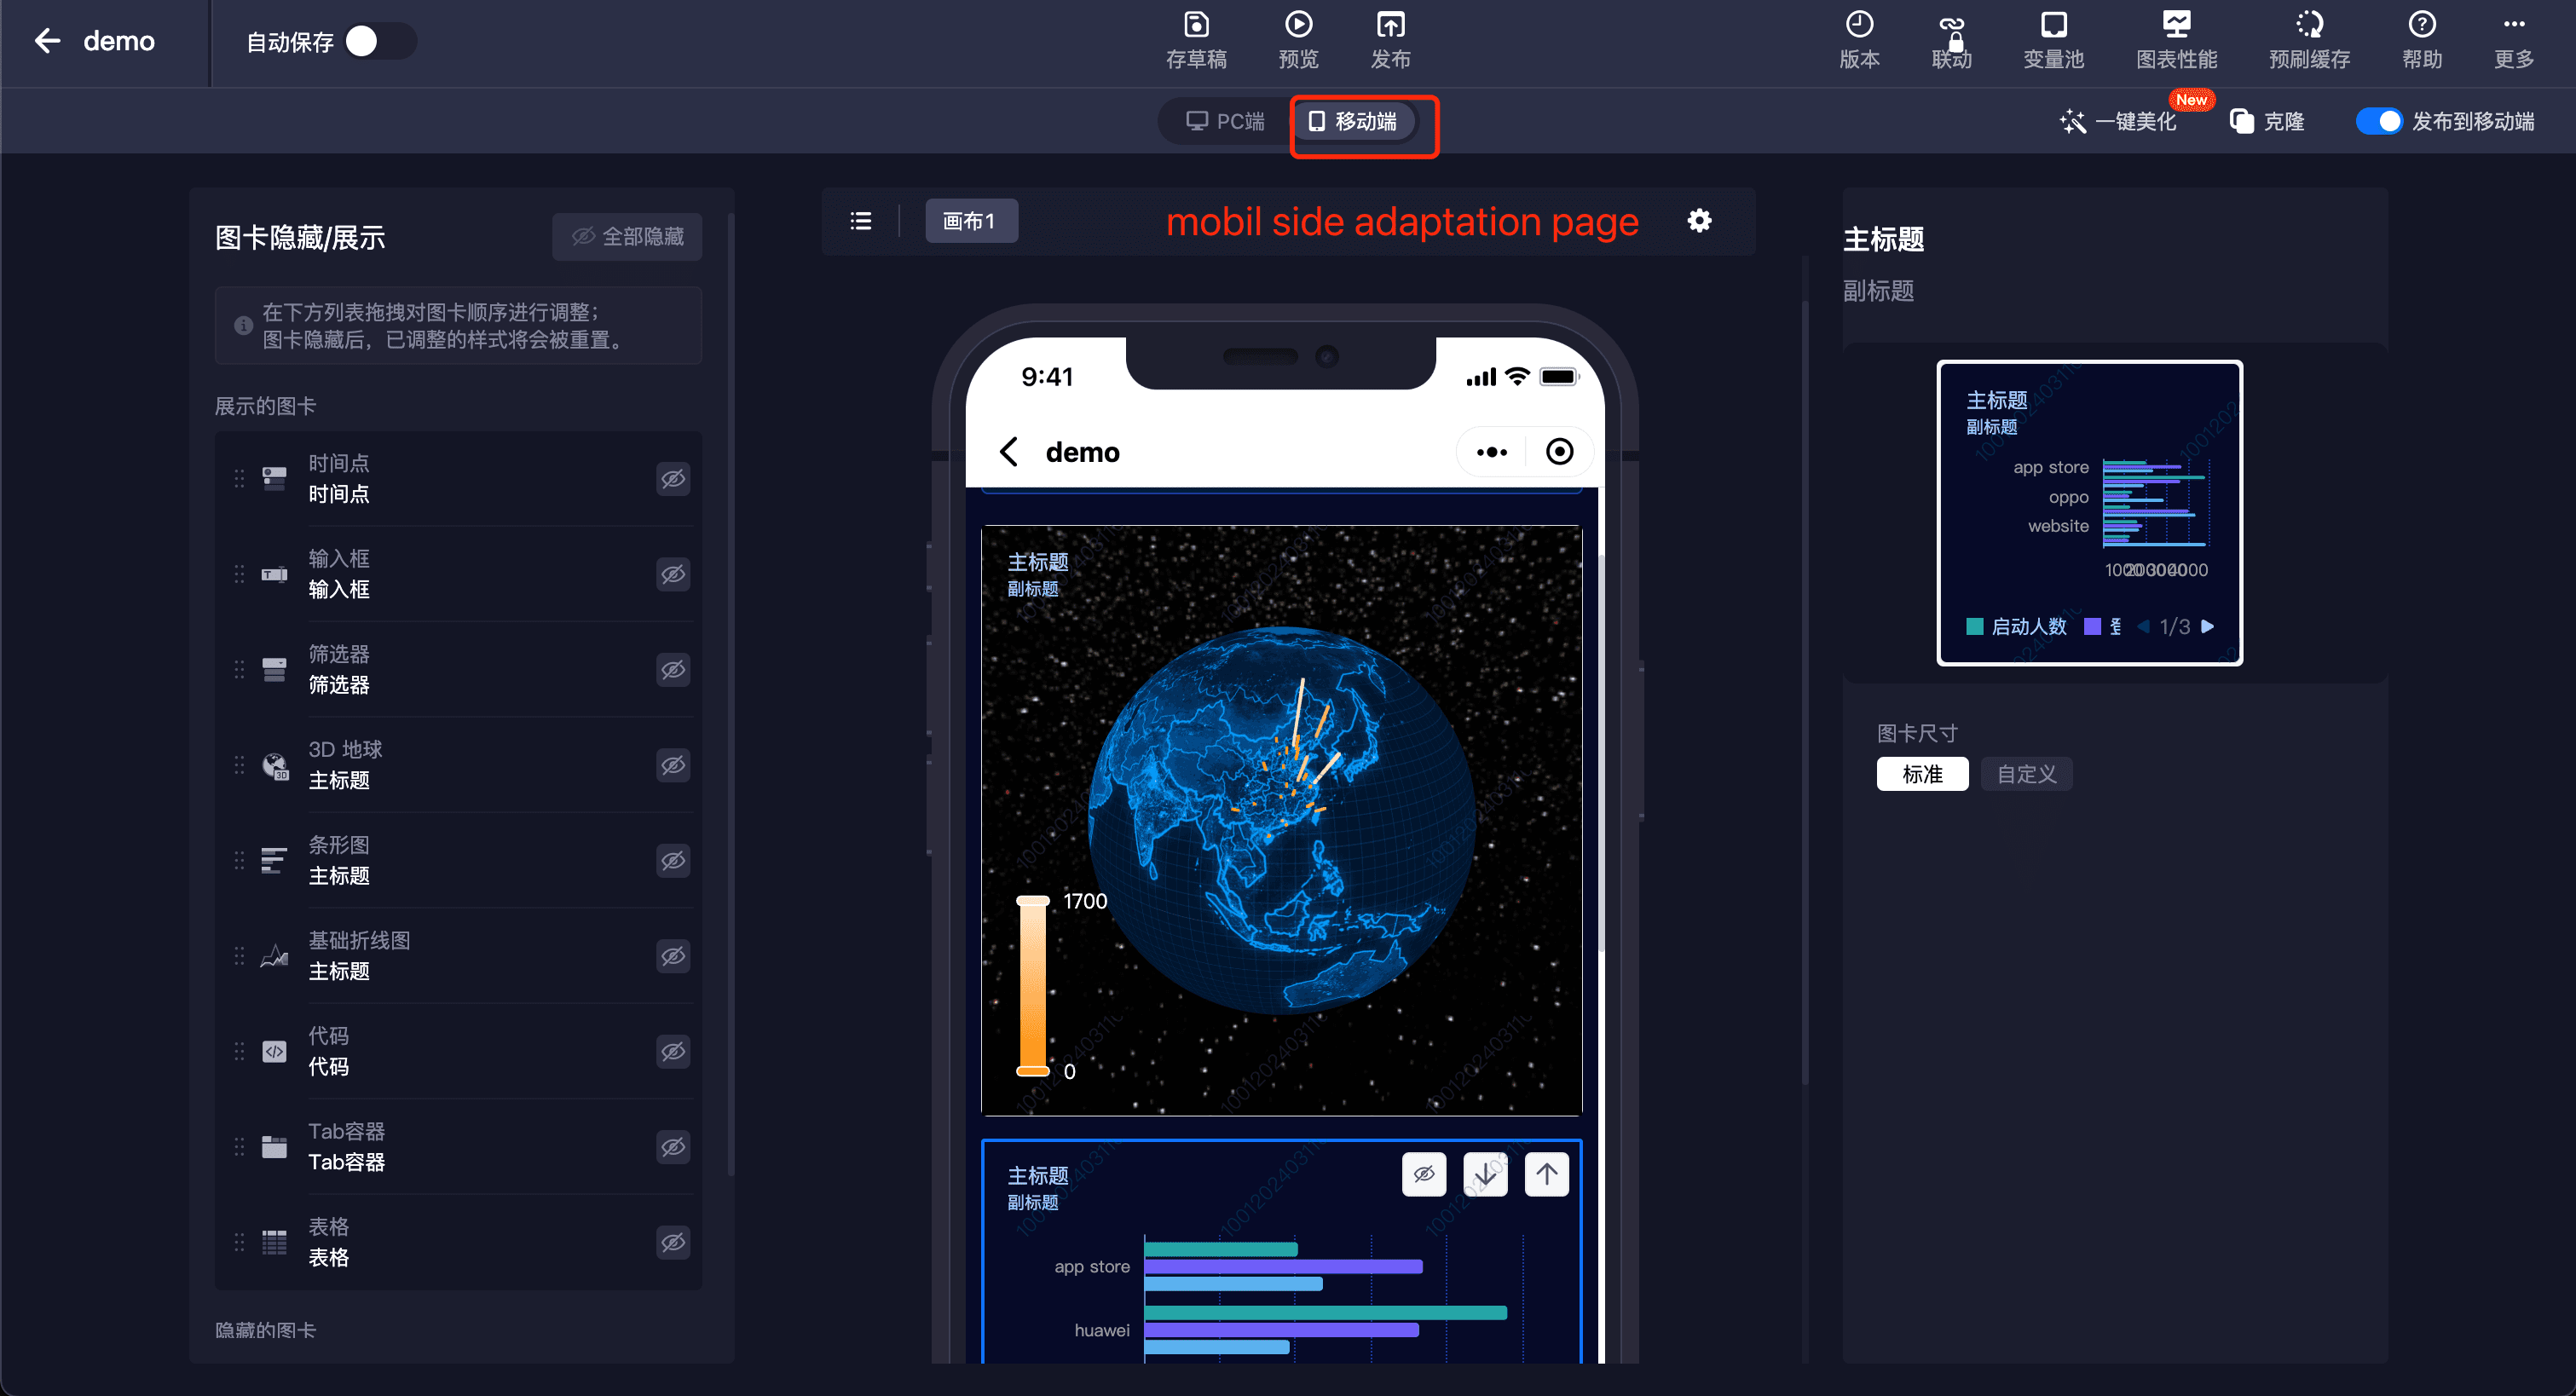Click the 时间点 drag handle
The height and width of the screenshot is (1396, 2576).
(239, 478)
